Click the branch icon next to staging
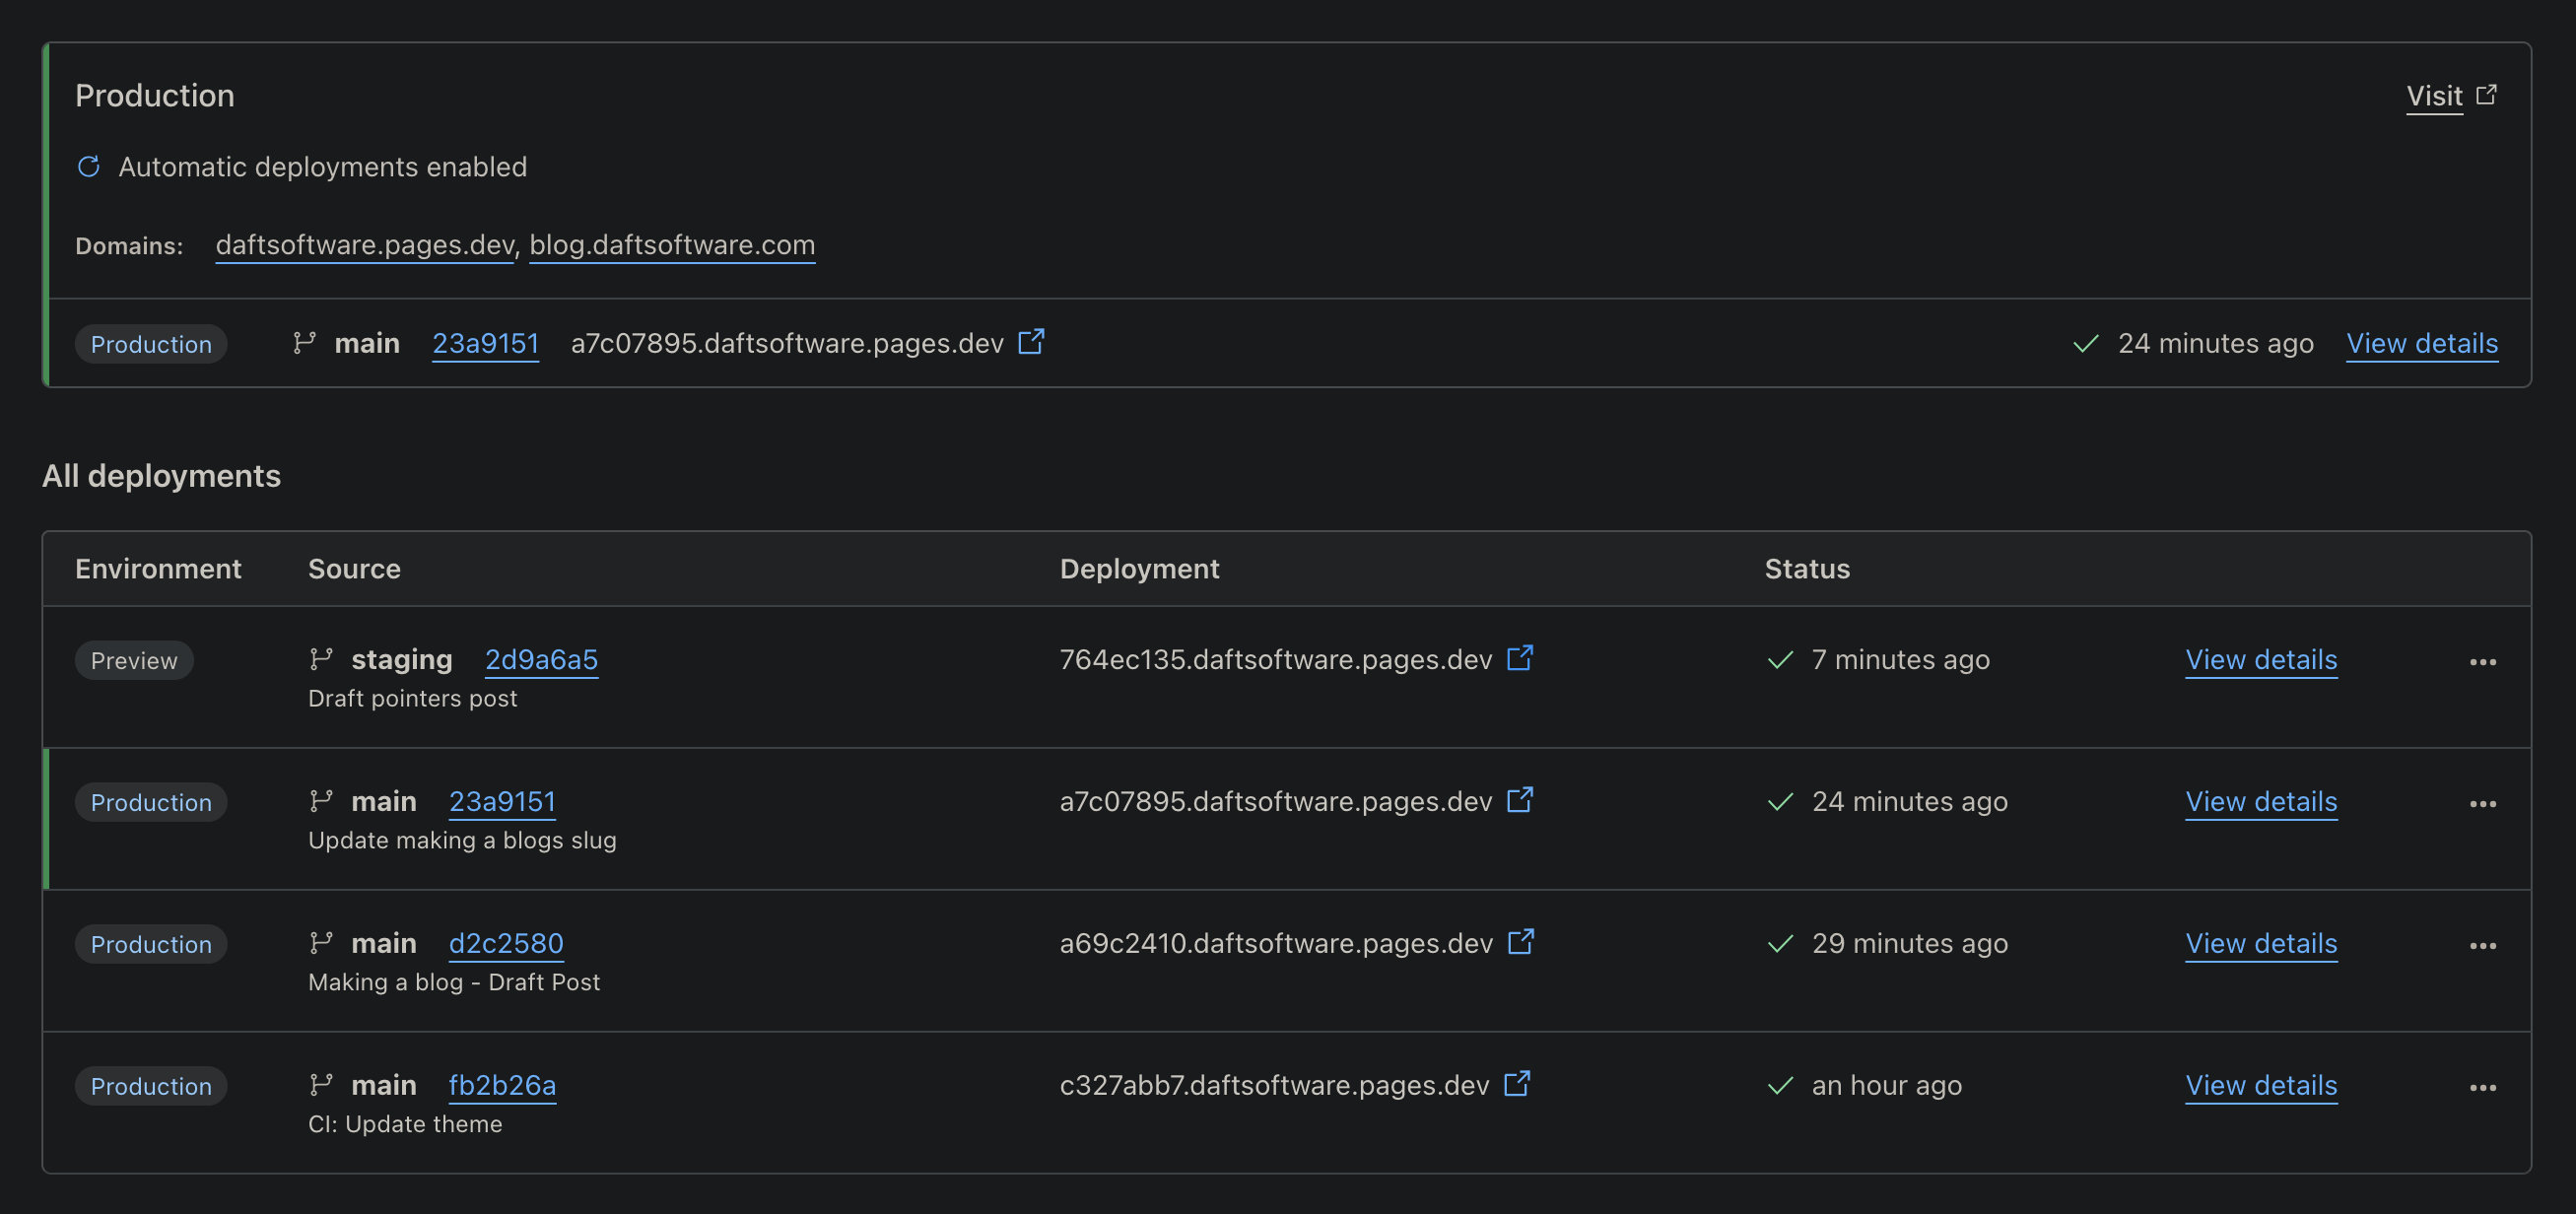Screen dimensions: 2576x1214 322,659
